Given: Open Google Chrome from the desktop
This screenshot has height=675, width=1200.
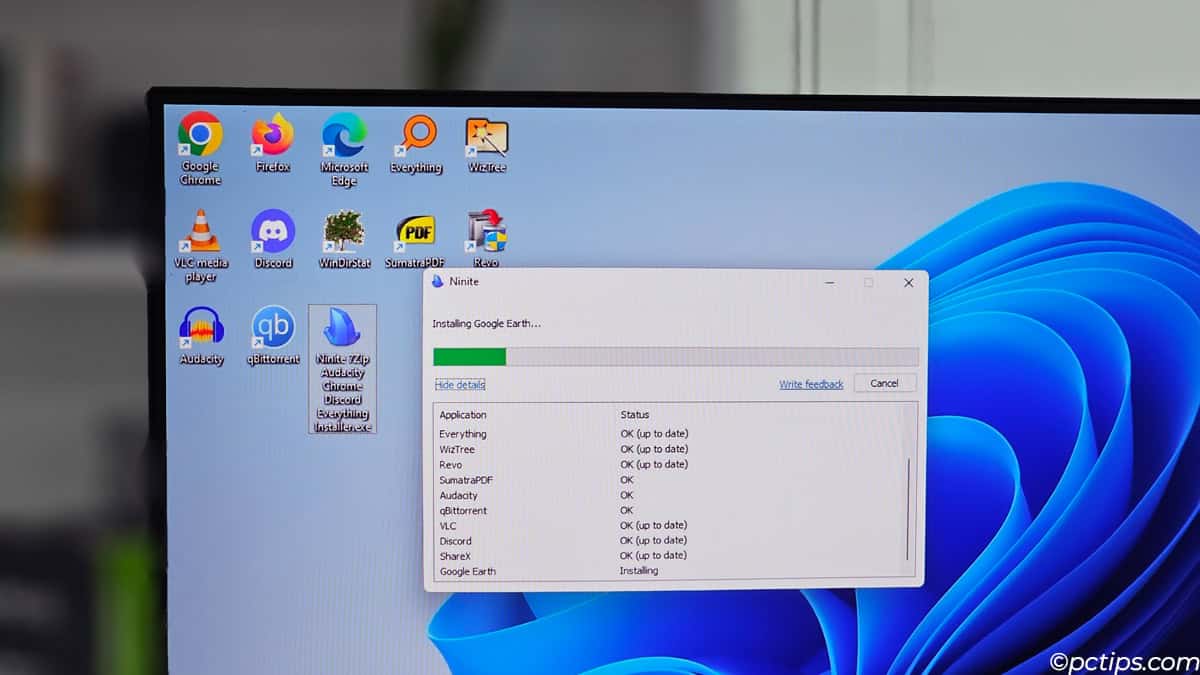Looking at the screenshot, I should click(199, 137).
